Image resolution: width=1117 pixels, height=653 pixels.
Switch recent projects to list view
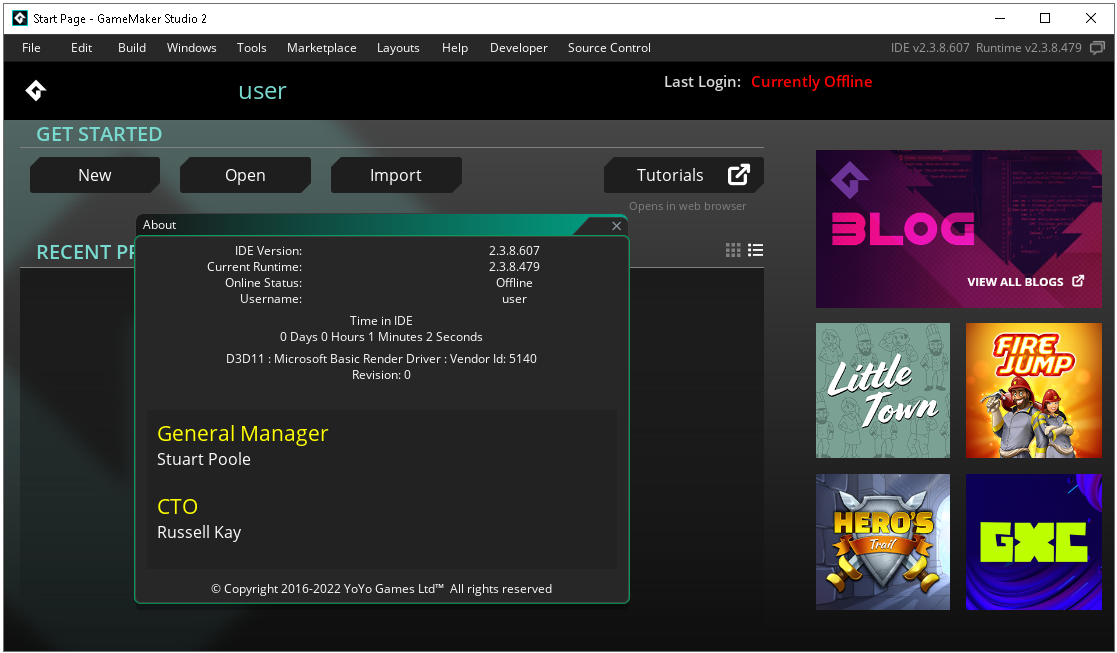[x=756, y=250]
